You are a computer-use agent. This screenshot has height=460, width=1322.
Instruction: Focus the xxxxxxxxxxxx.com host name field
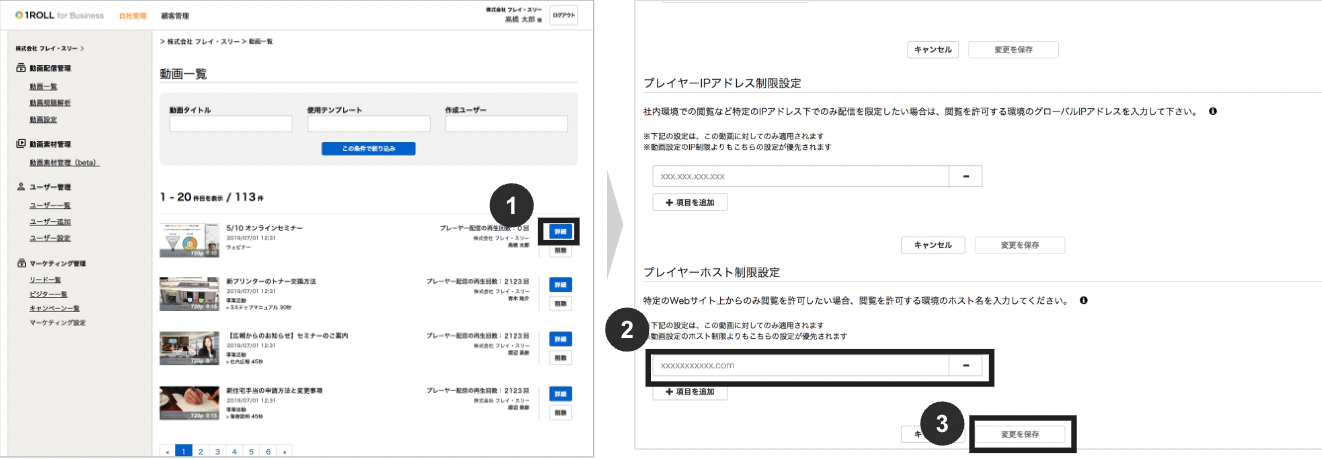[x=800, y=366]
